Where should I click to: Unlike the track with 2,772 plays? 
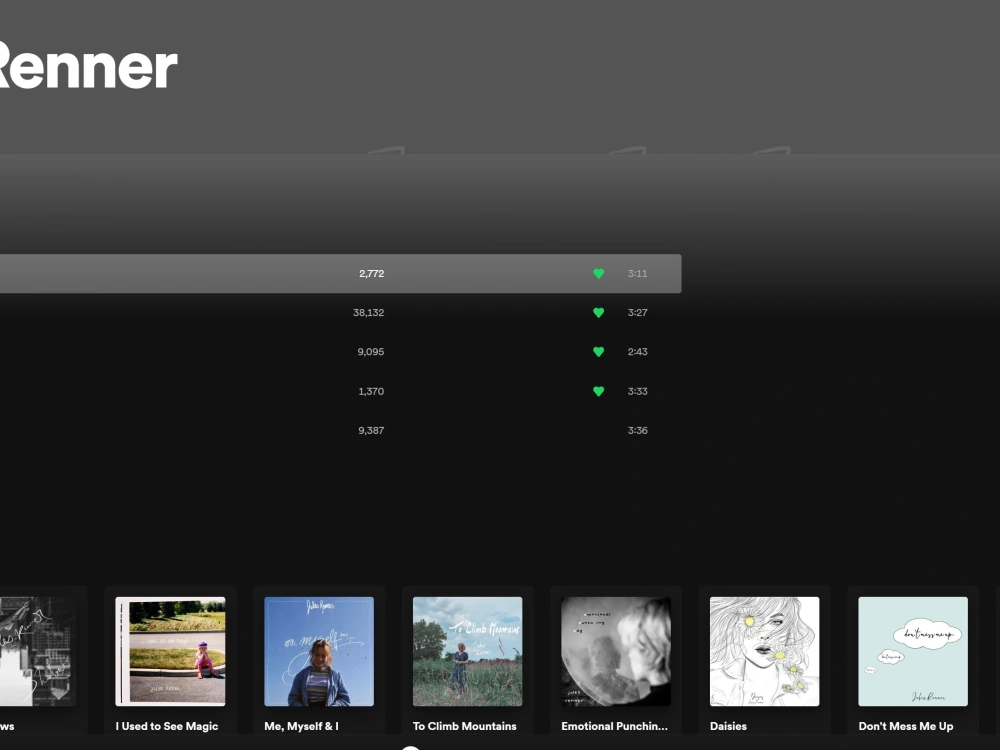[598, 274]
